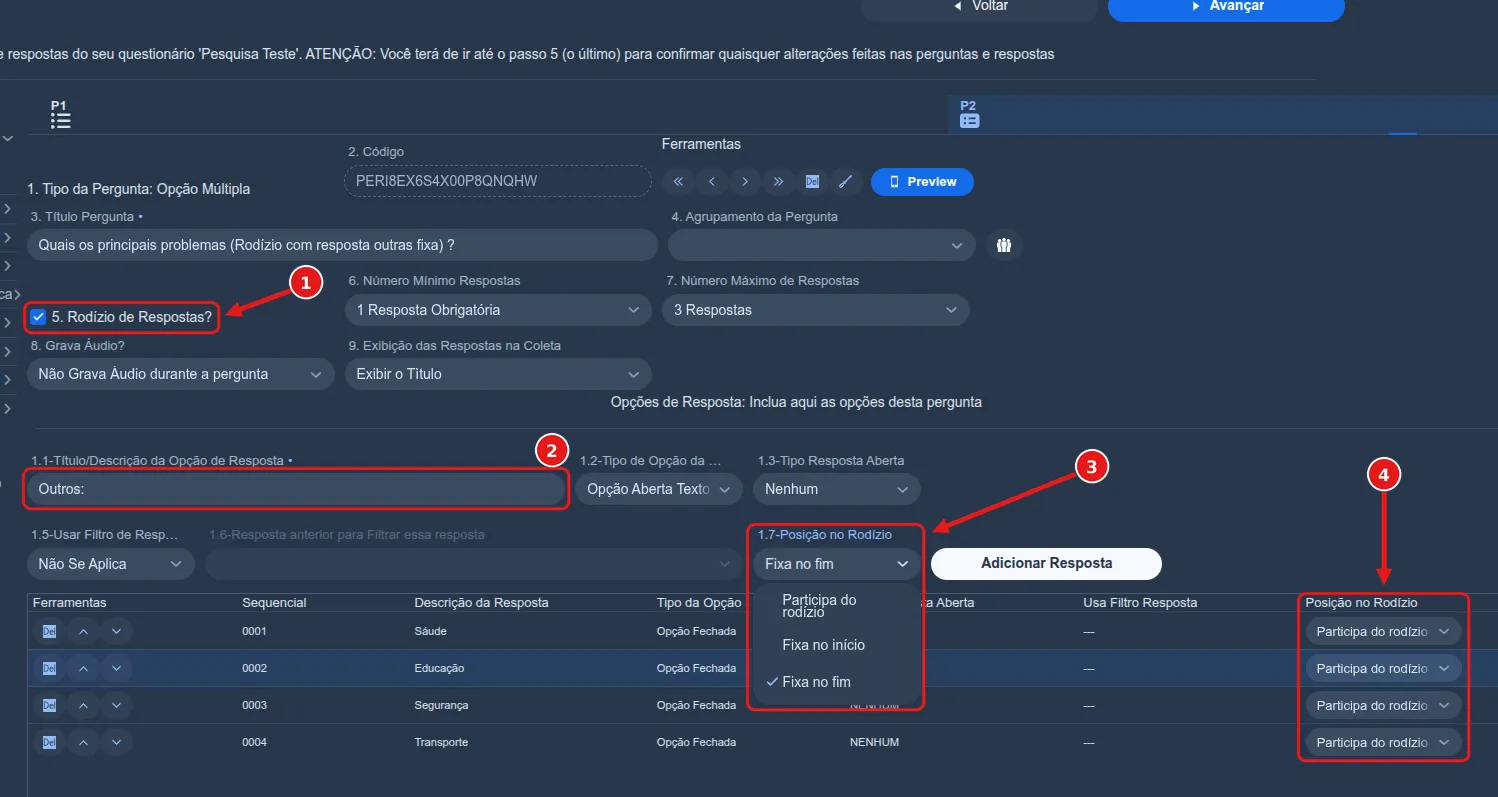Toggle the Posição no Rodízio 'Fixa no fim' select
The height and width of the screenshot is (797, 1498).
(837, 564)
